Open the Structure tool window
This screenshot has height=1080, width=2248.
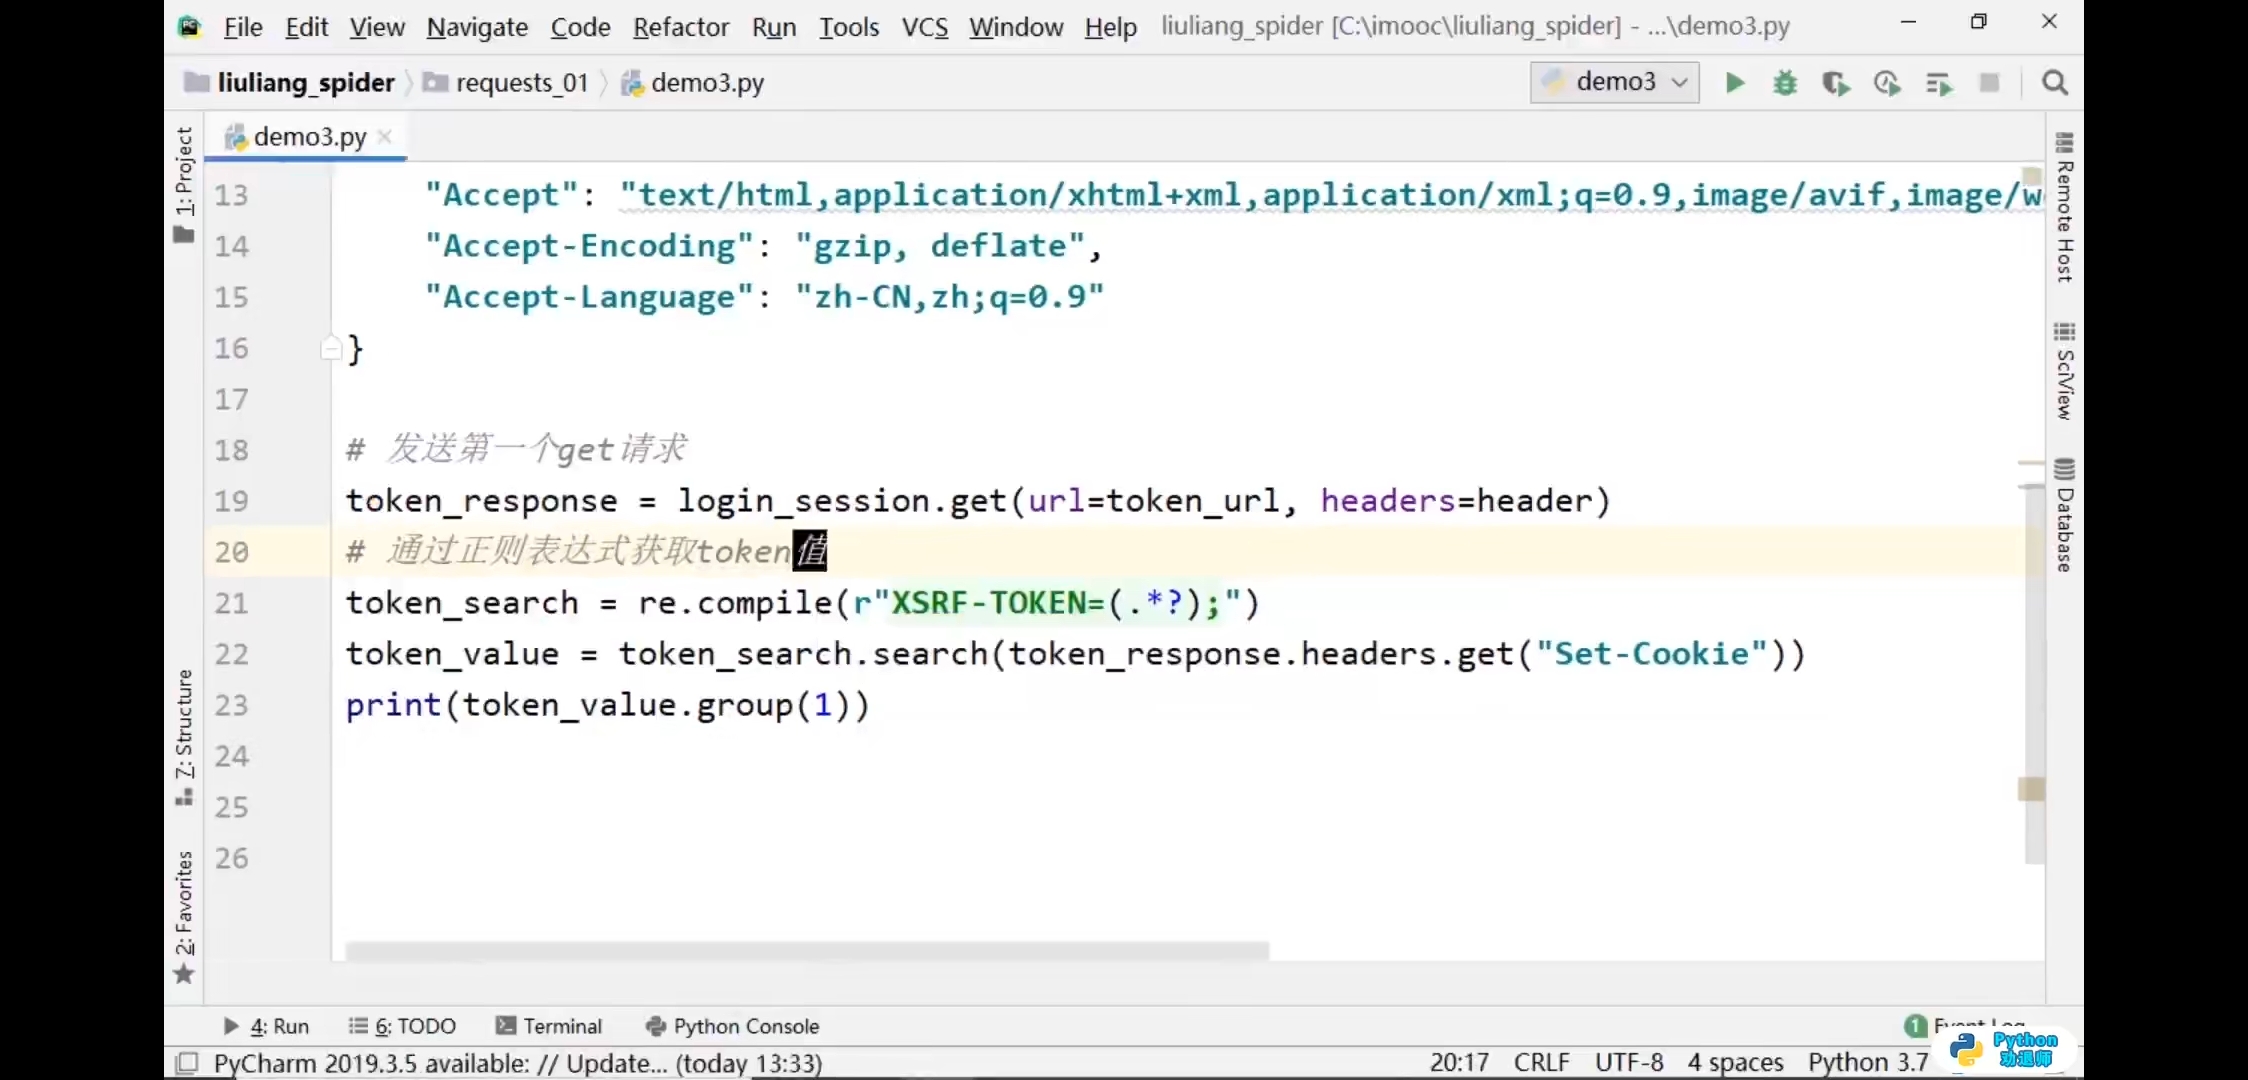click(x=184, y=737)
